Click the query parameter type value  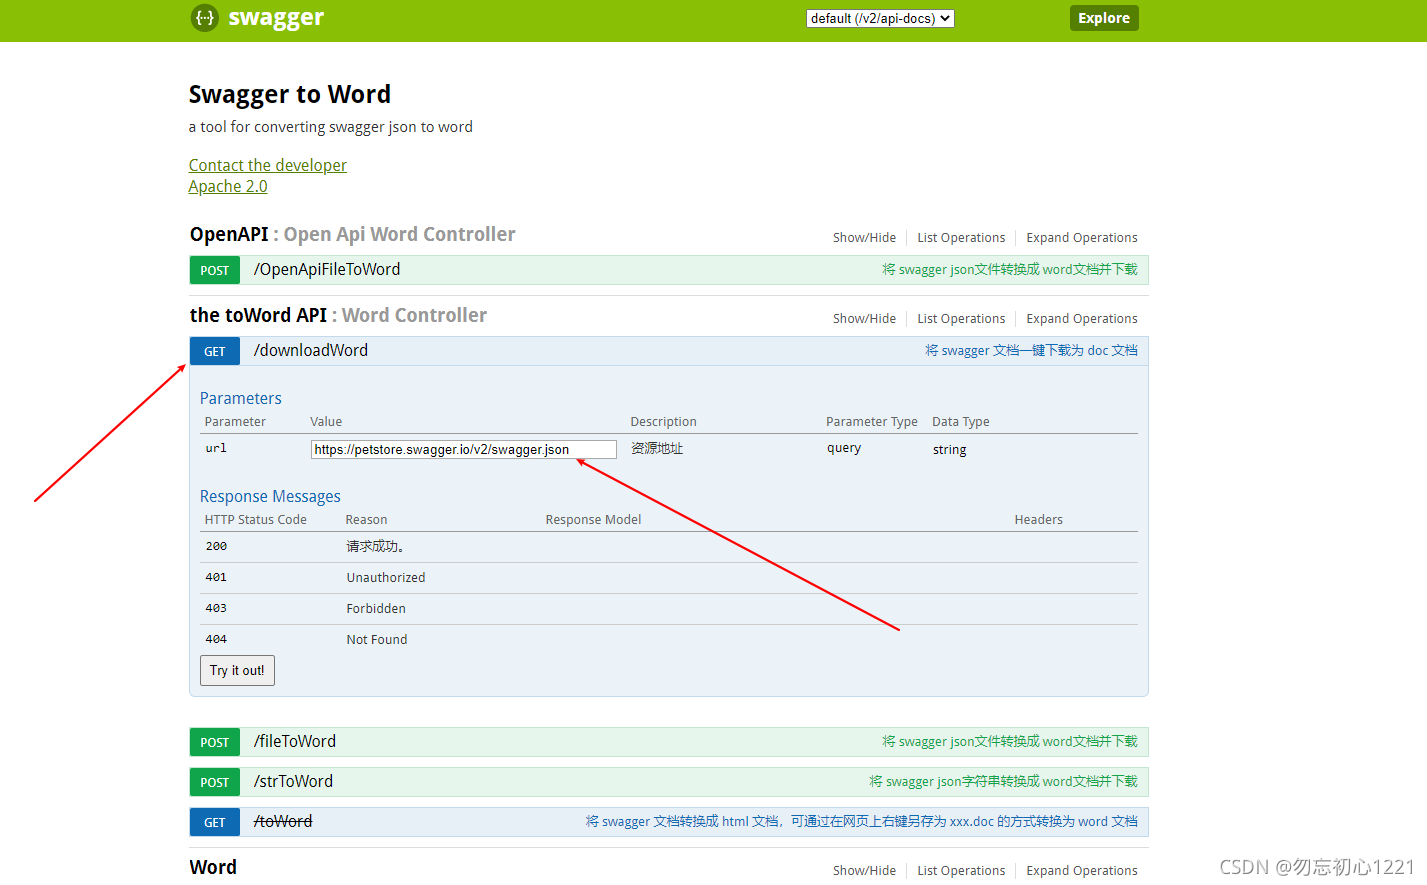844,448
